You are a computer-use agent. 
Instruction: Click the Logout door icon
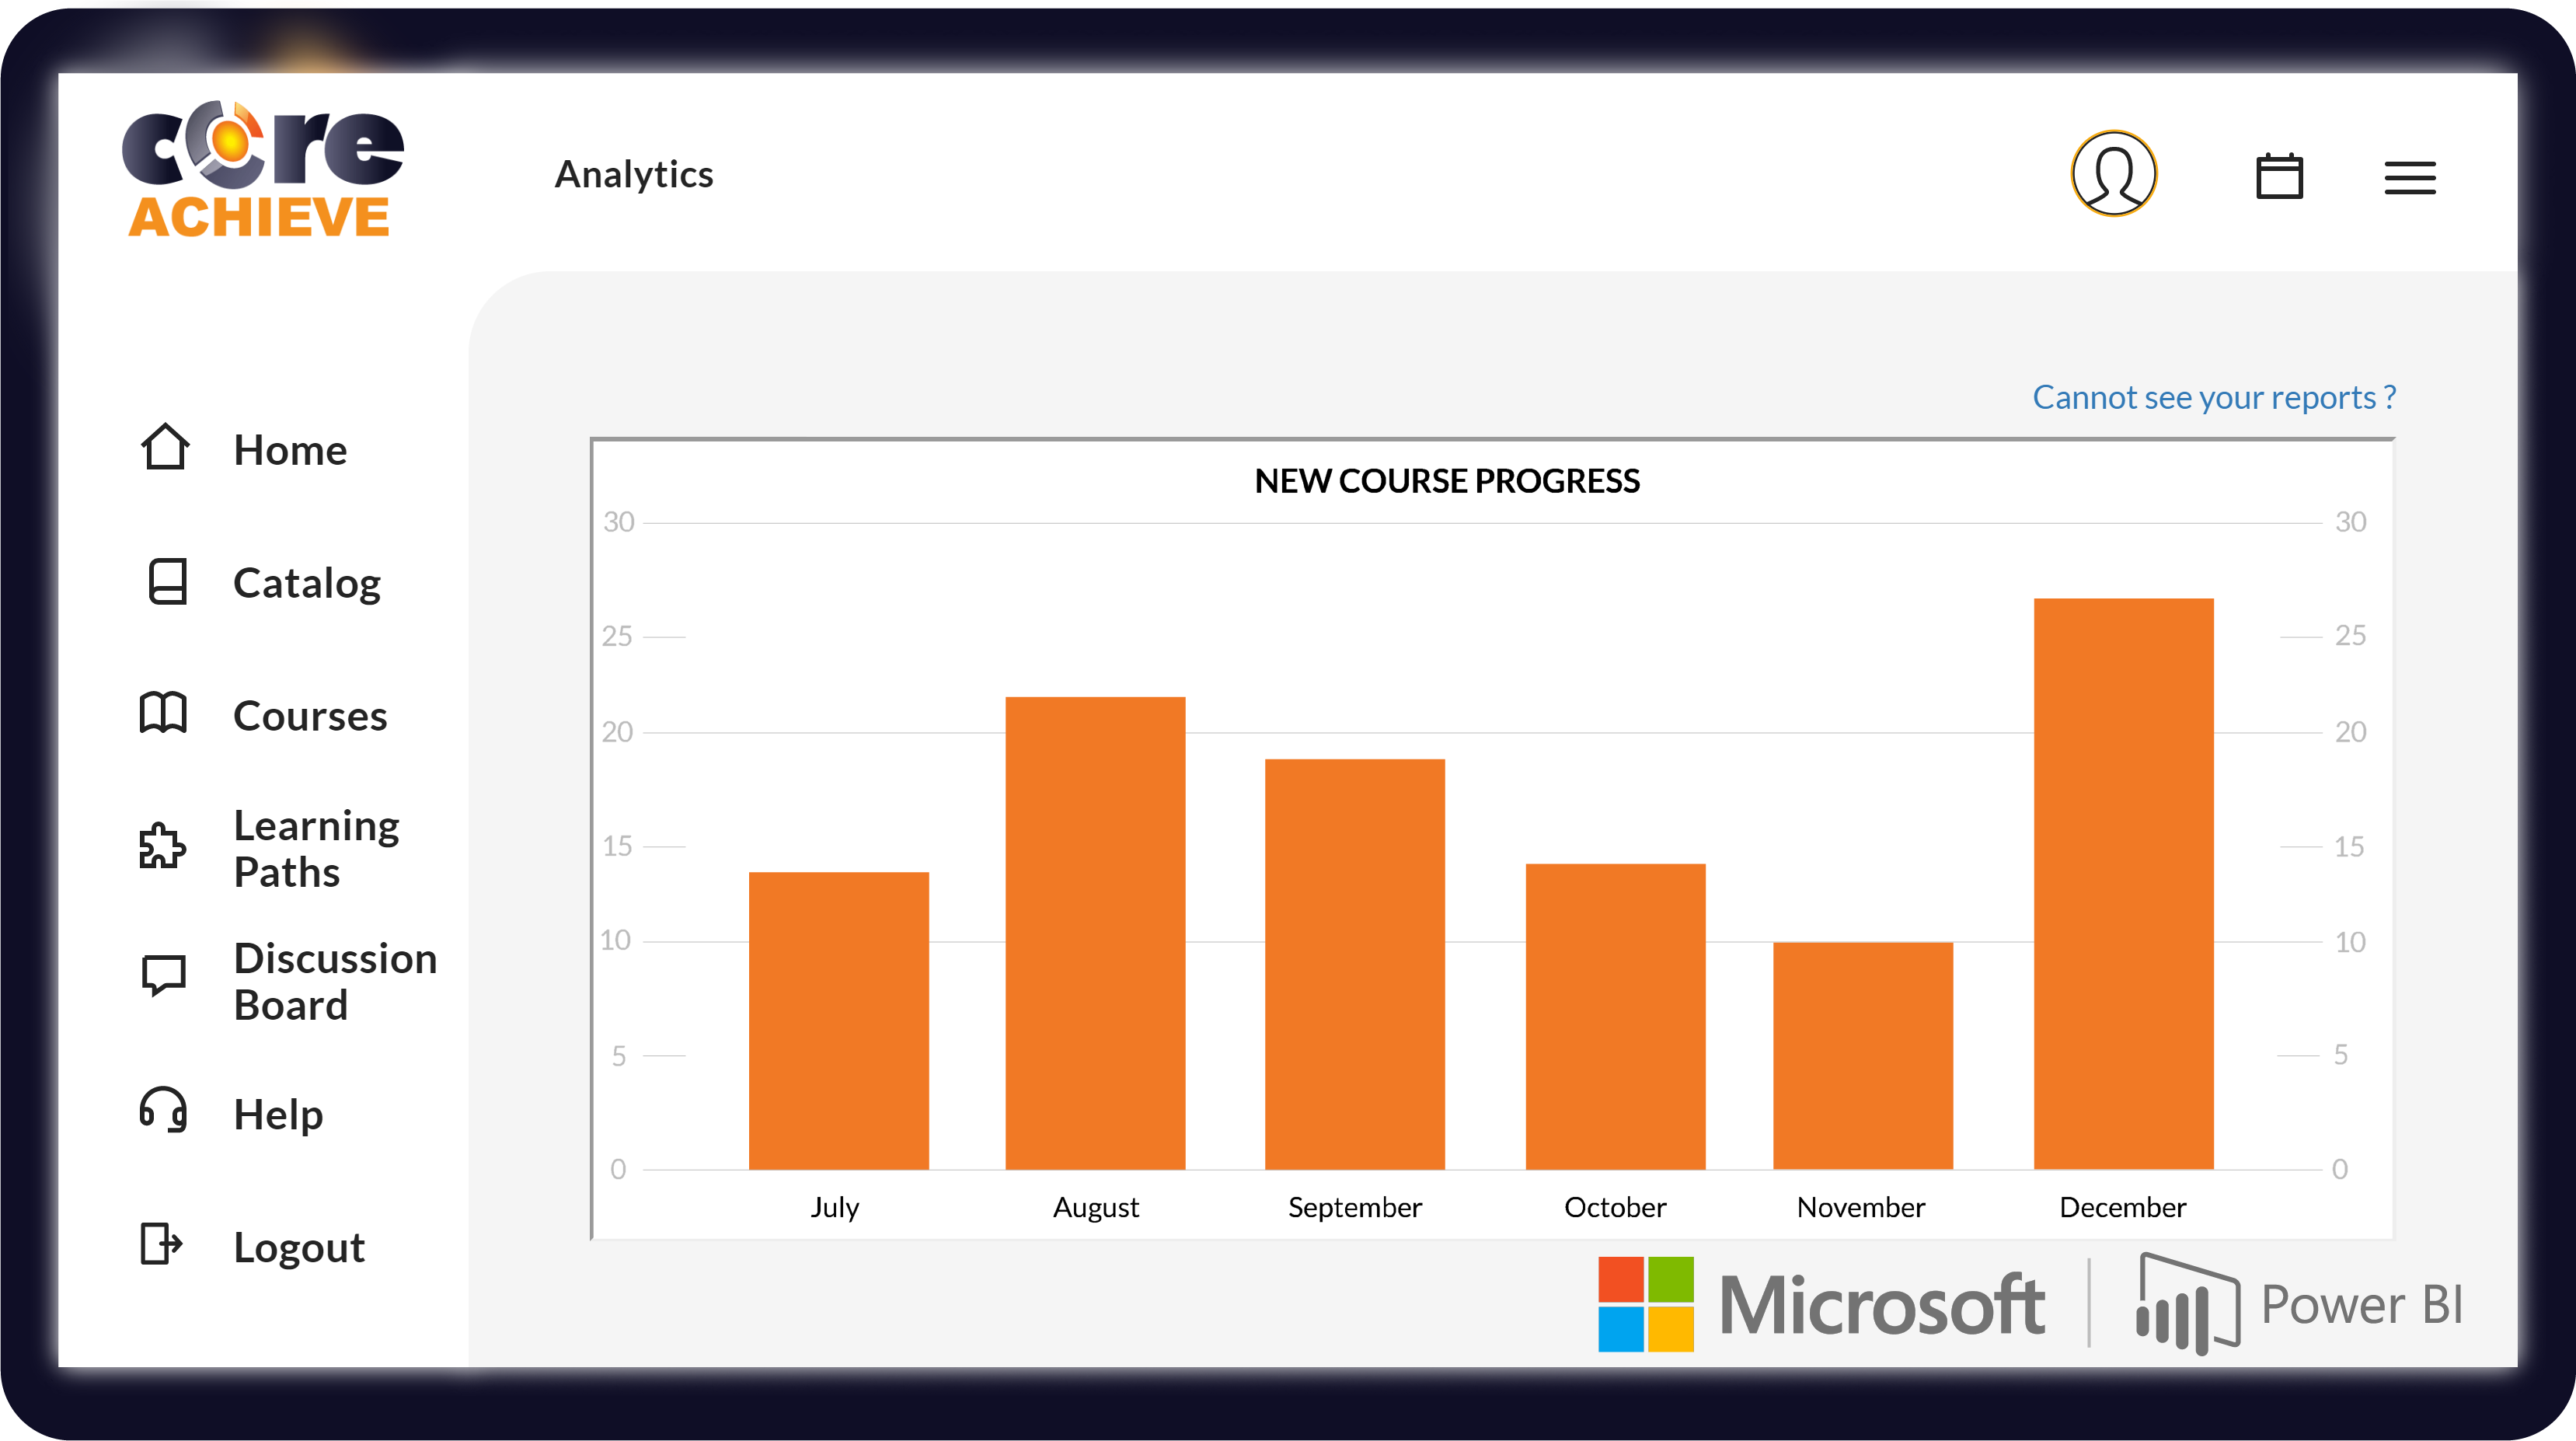pyautogui.click(x=161, y=1244)
